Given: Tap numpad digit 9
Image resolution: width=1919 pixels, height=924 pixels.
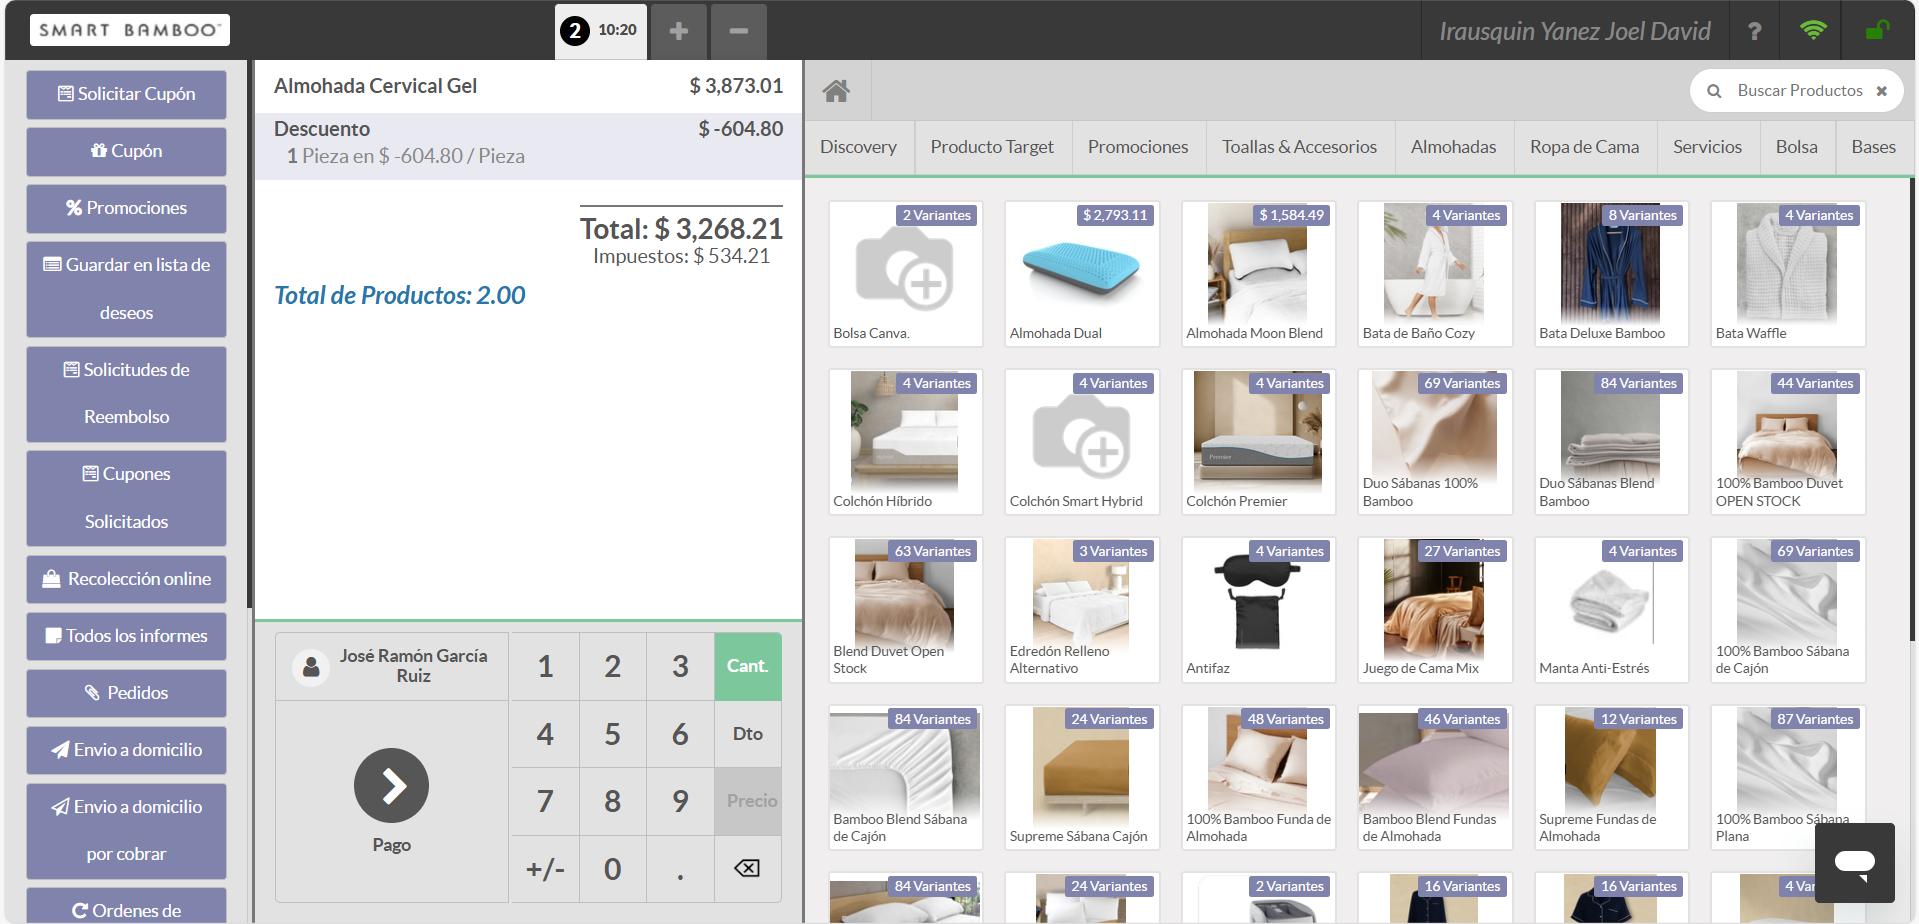Looking at the screenshot, I should click(680, 801).
